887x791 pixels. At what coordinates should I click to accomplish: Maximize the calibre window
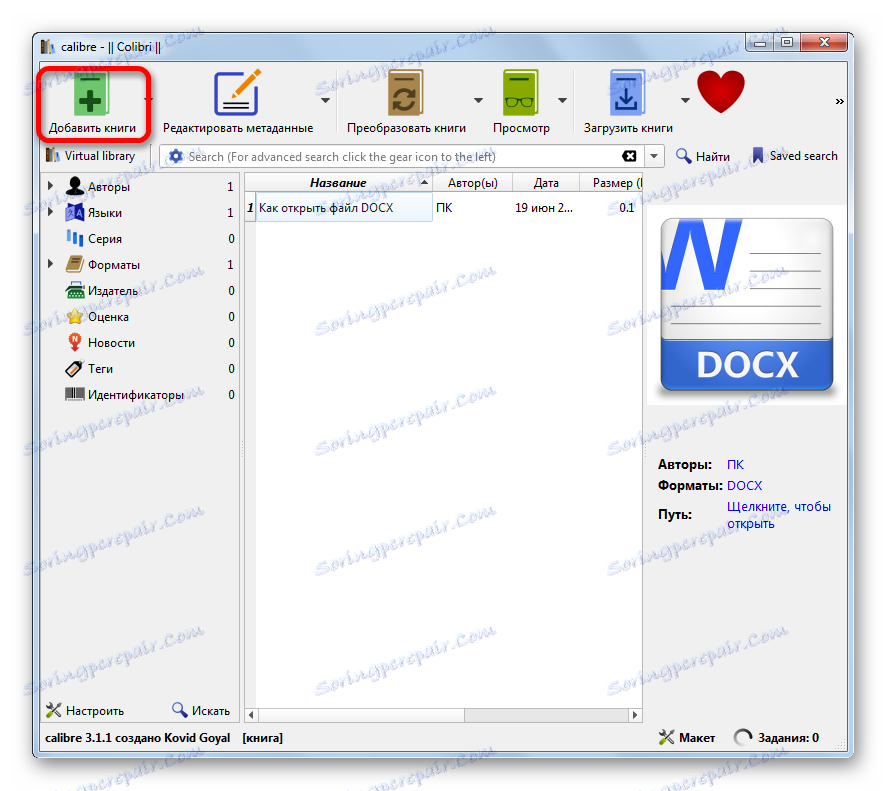coord(787,42)
